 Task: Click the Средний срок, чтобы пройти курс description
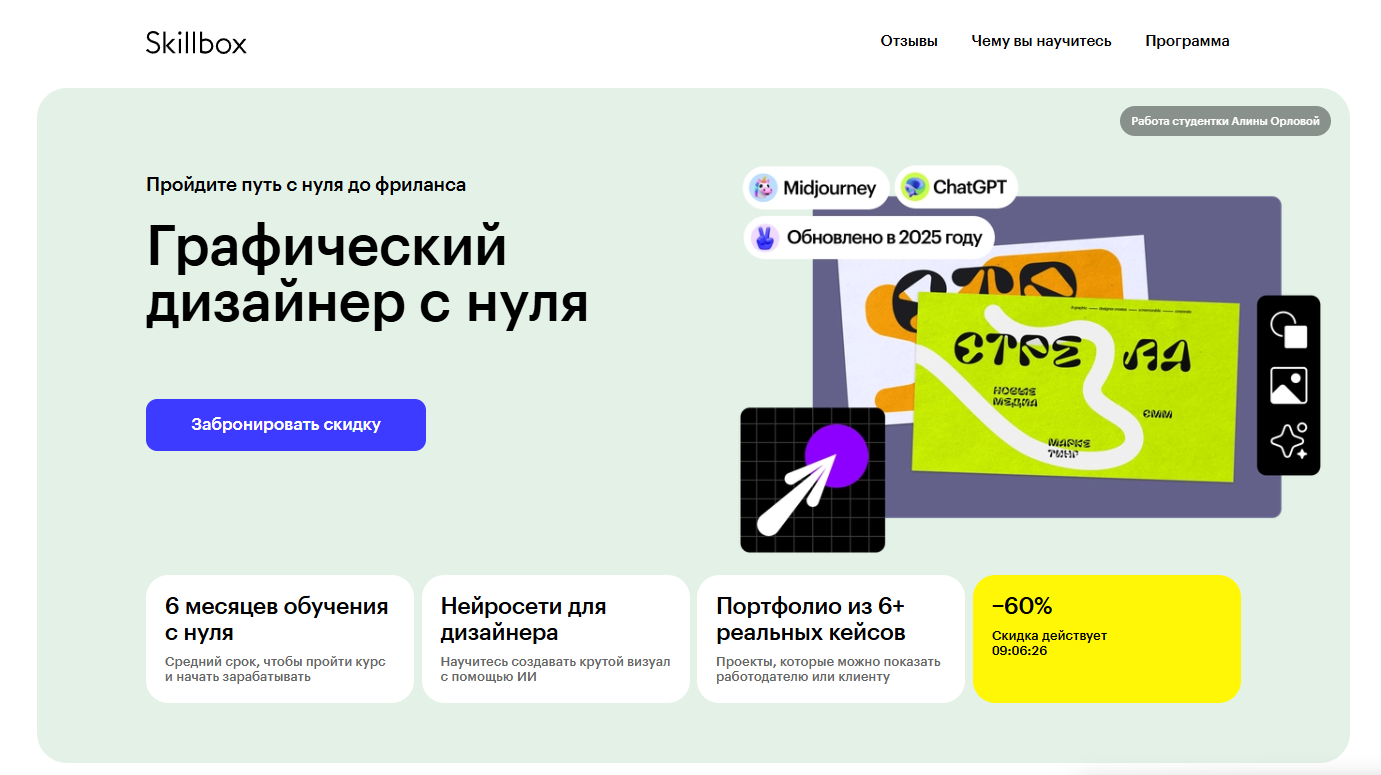[x=275, y=669]
